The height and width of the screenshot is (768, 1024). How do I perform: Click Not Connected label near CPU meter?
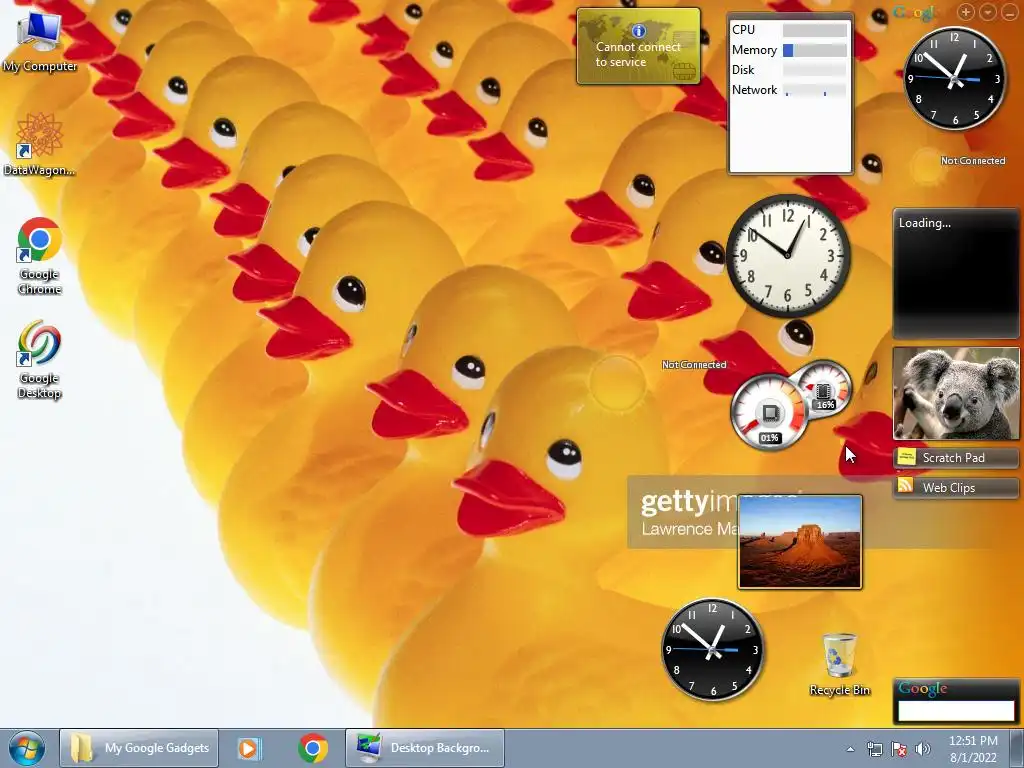pyautogui.click(x=694, y=364)
